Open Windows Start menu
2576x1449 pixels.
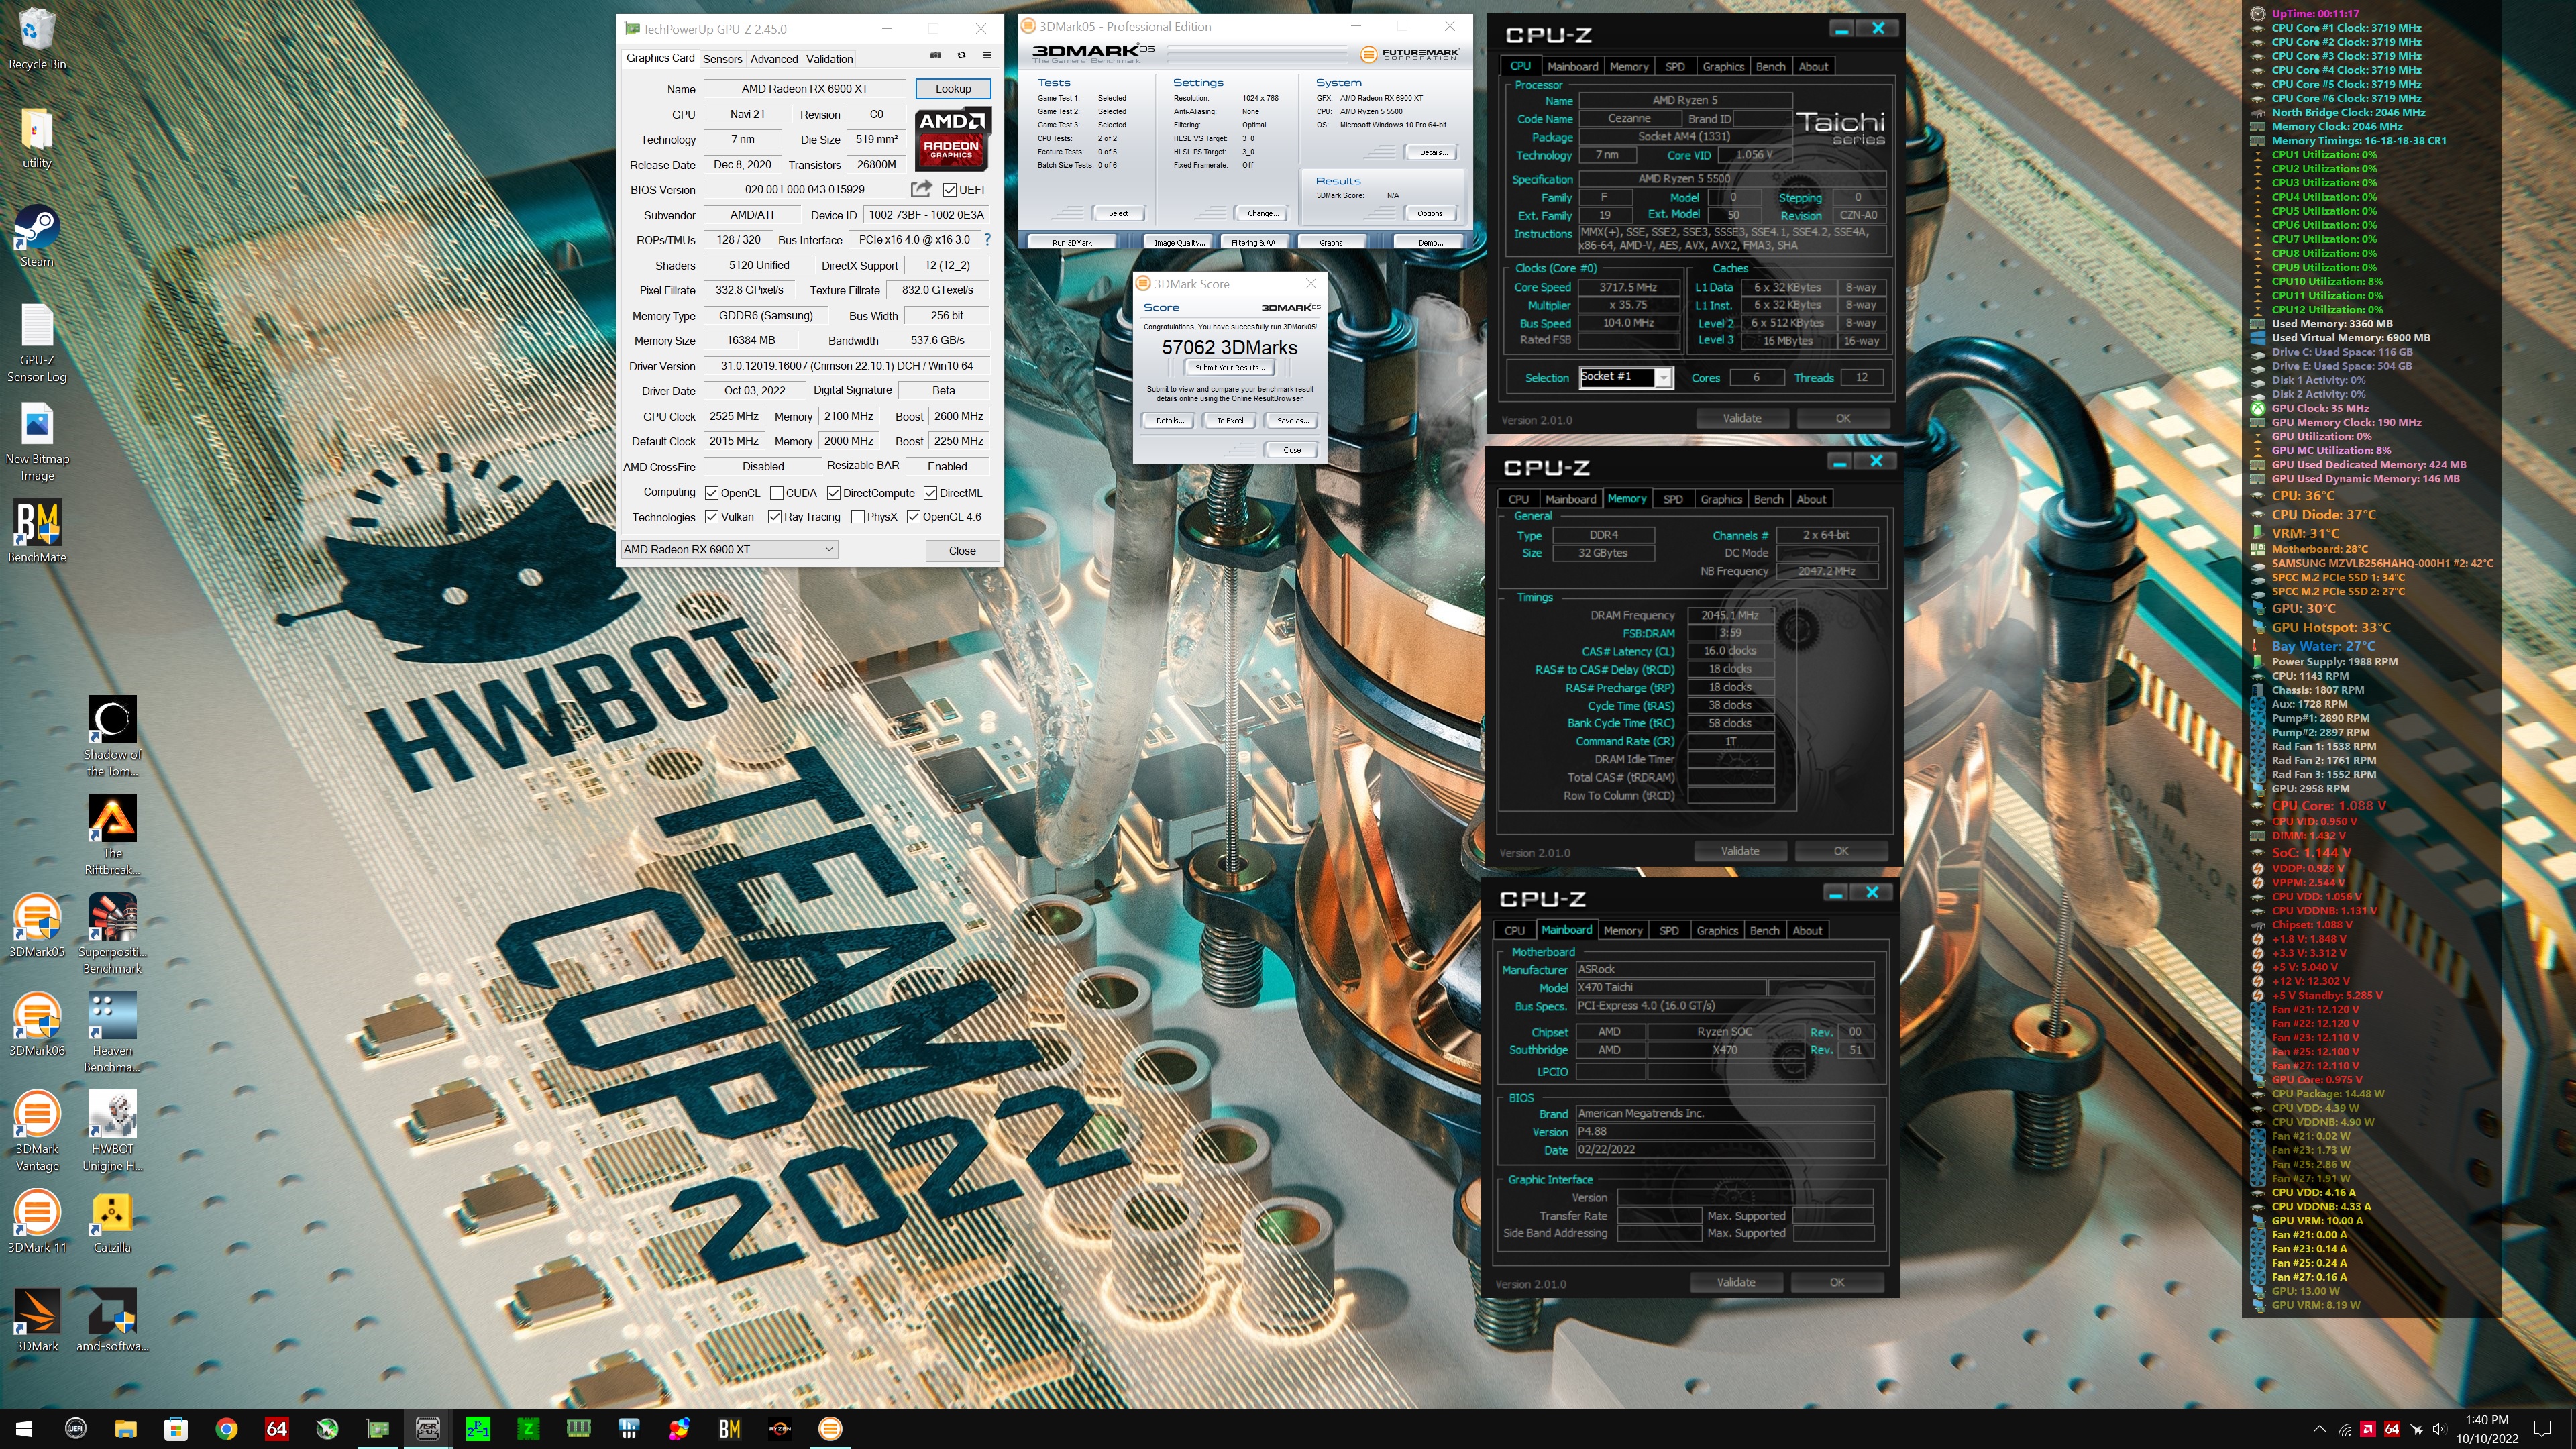point(24,1429)
